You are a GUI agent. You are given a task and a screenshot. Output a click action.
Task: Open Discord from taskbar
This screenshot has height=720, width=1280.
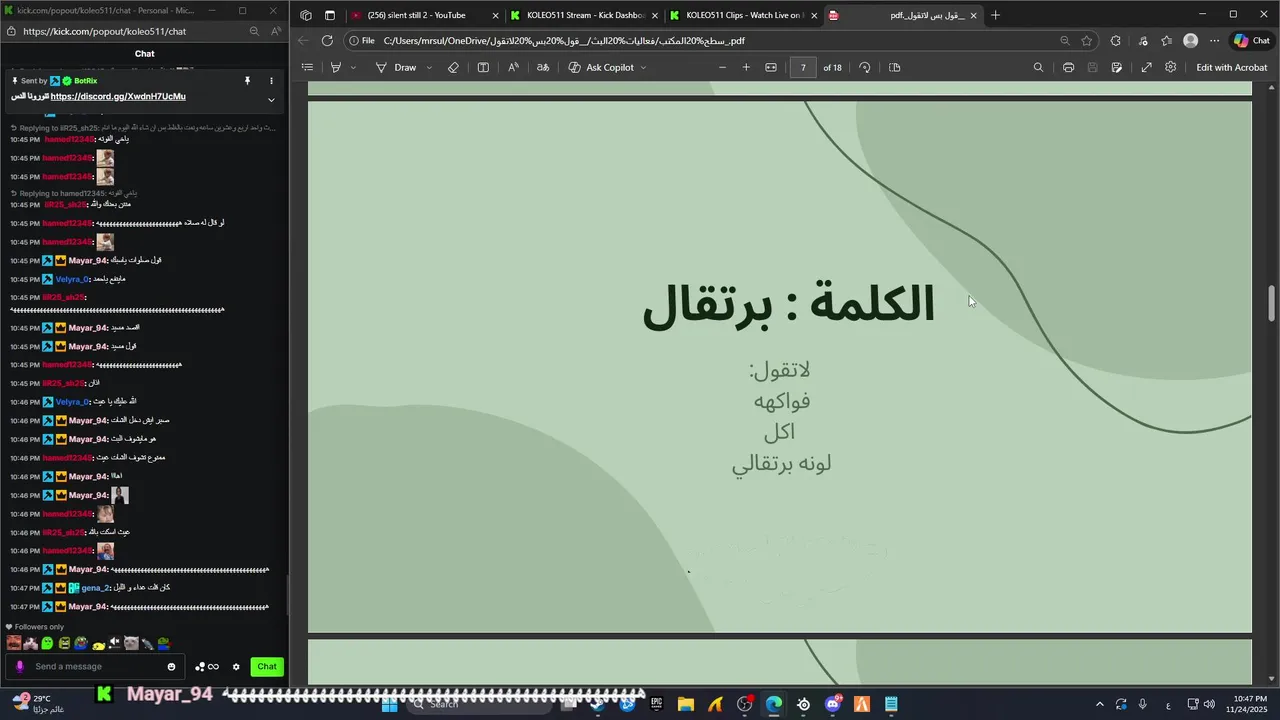pyautogui.click(x=833, y=704)
